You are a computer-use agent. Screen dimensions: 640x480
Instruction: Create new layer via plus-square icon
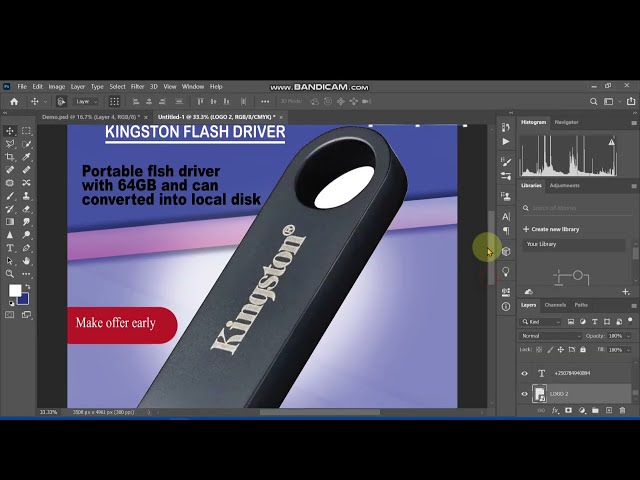point(609,411)
